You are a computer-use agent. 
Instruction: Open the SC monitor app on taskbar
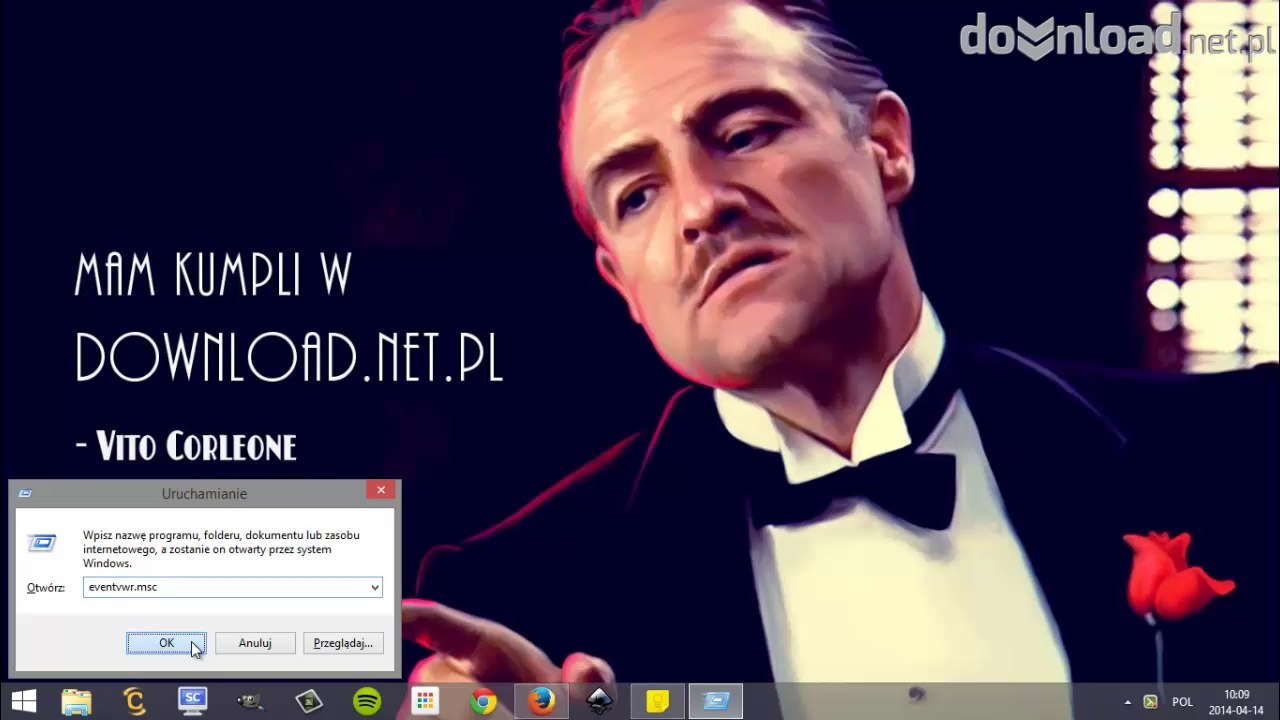coord(192,701)
